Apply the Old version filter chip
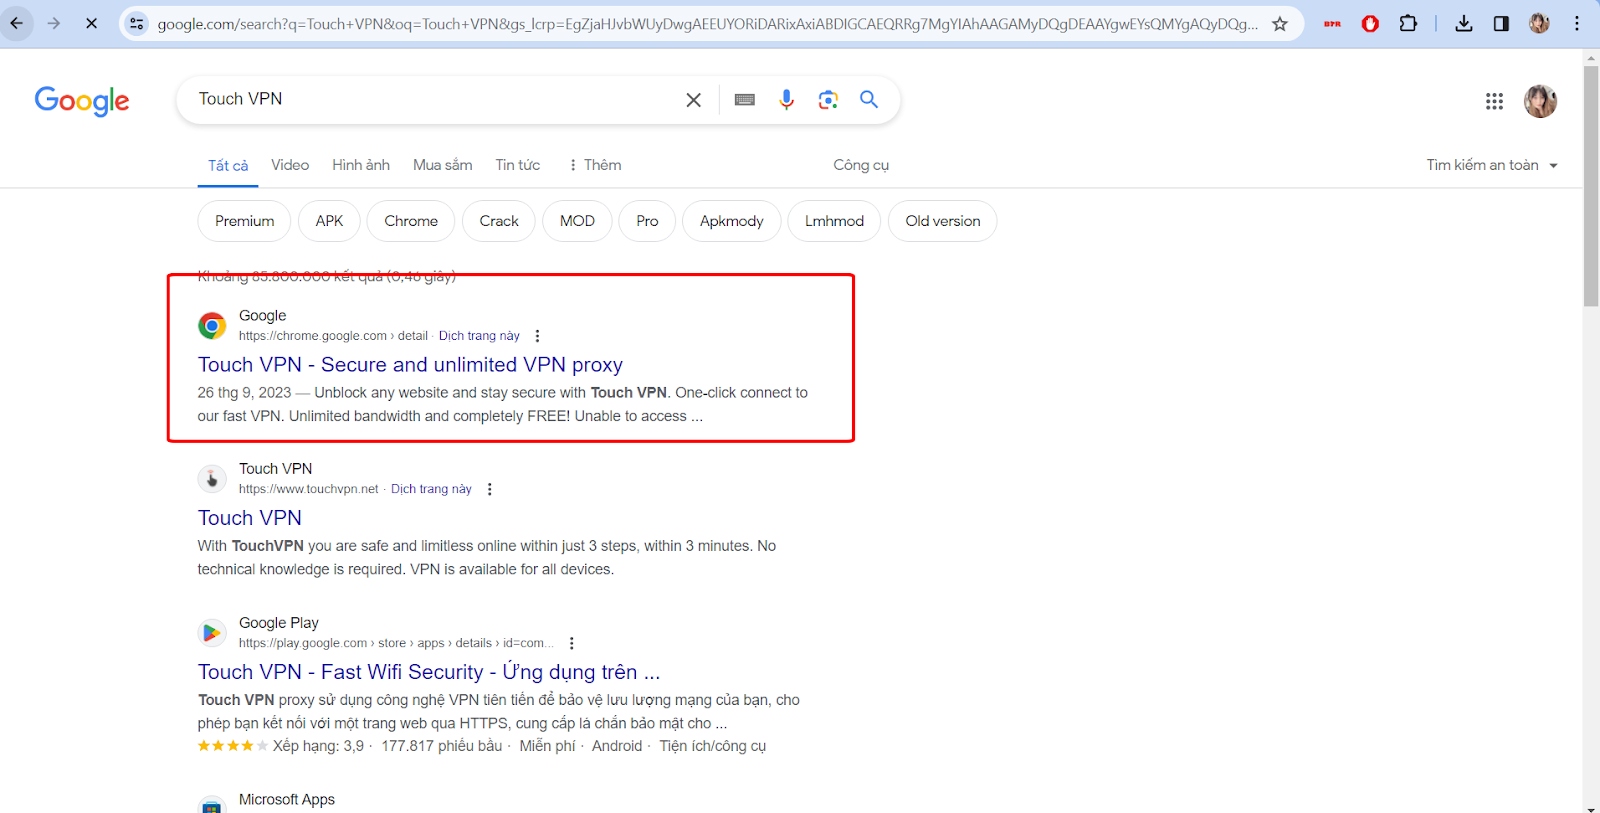The image size is (1600, 813). pos(943,221)
